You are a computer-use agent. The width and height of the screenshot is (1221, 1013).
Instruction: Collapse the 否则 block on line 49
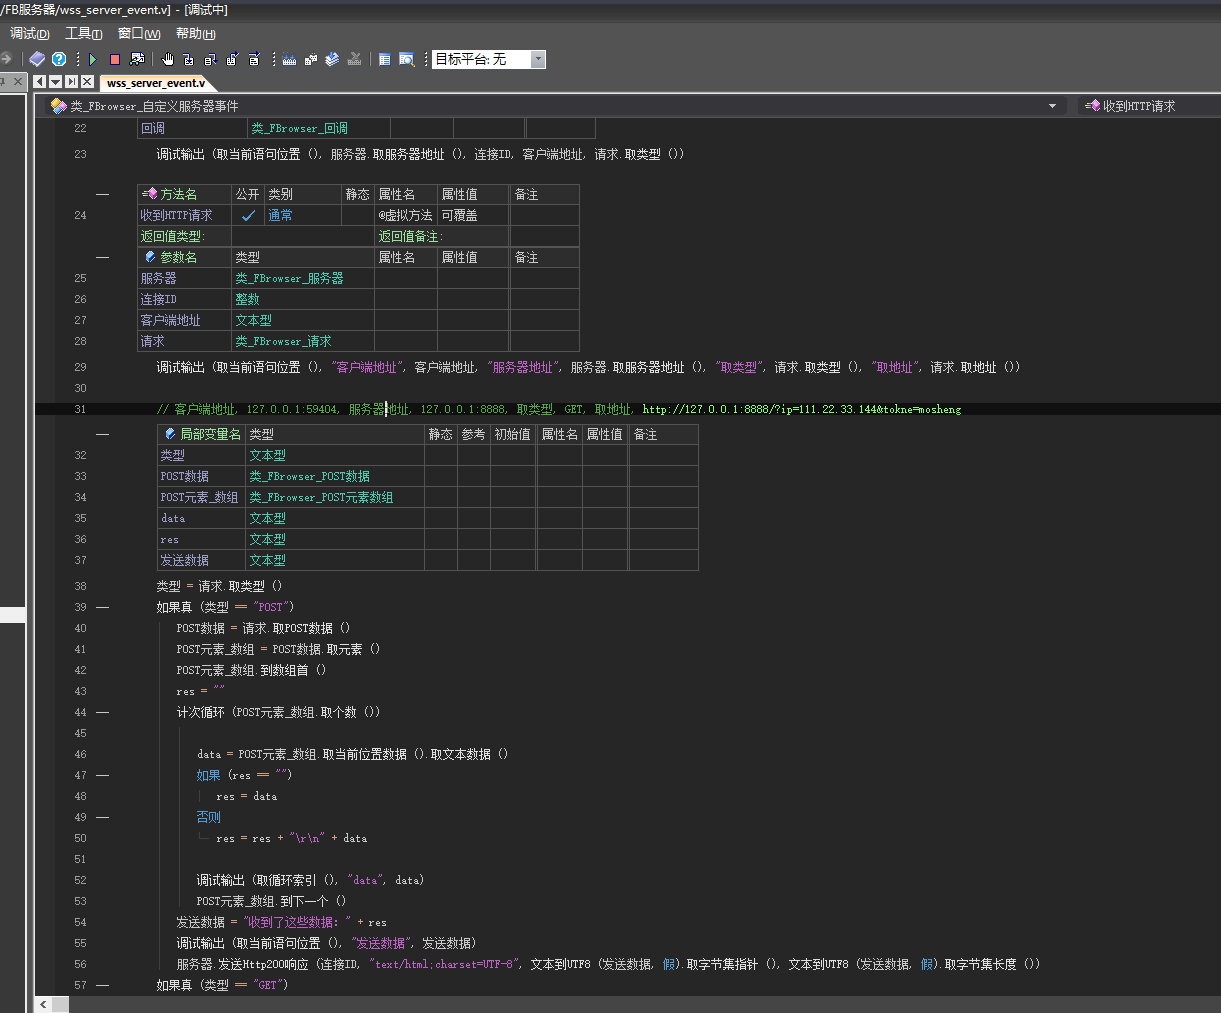pyautogui.click(x=103, y=817)
